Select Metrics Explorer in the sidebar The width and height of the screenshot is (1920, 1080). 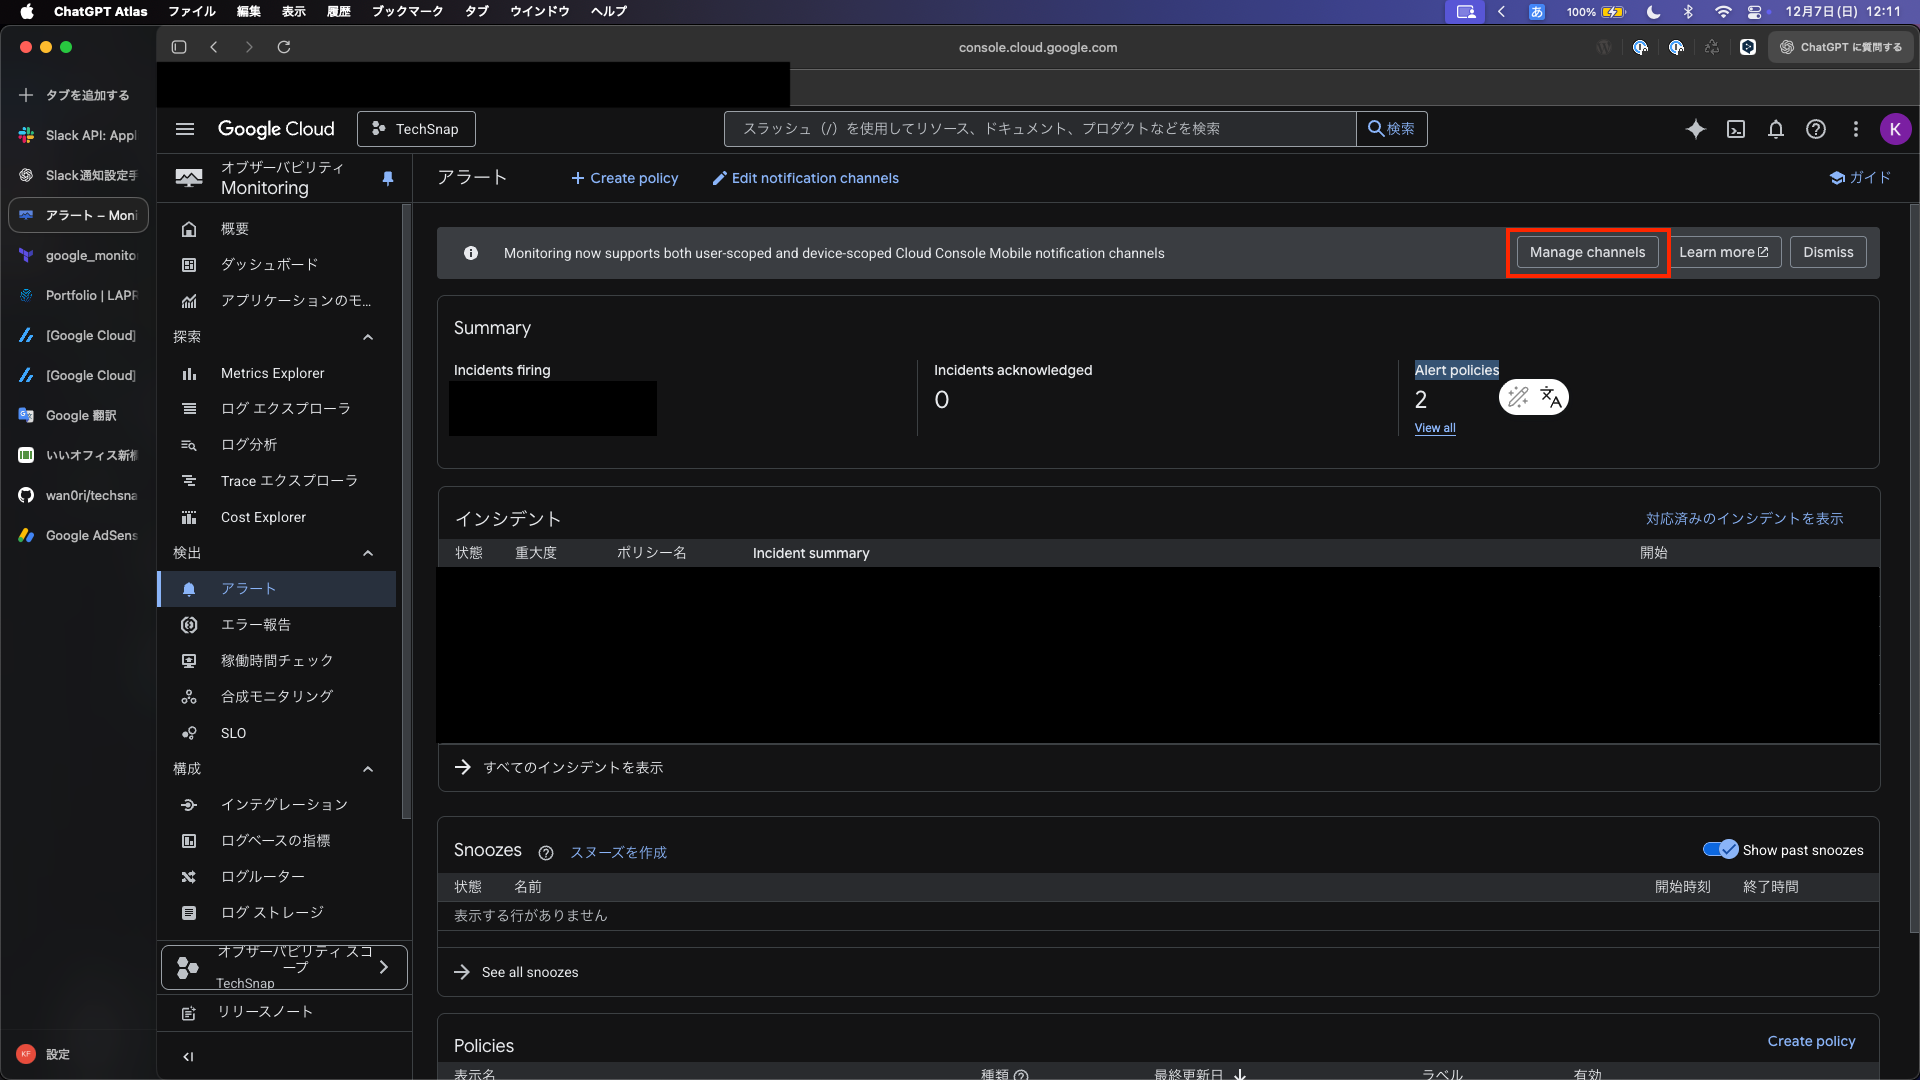coord(272,373)
